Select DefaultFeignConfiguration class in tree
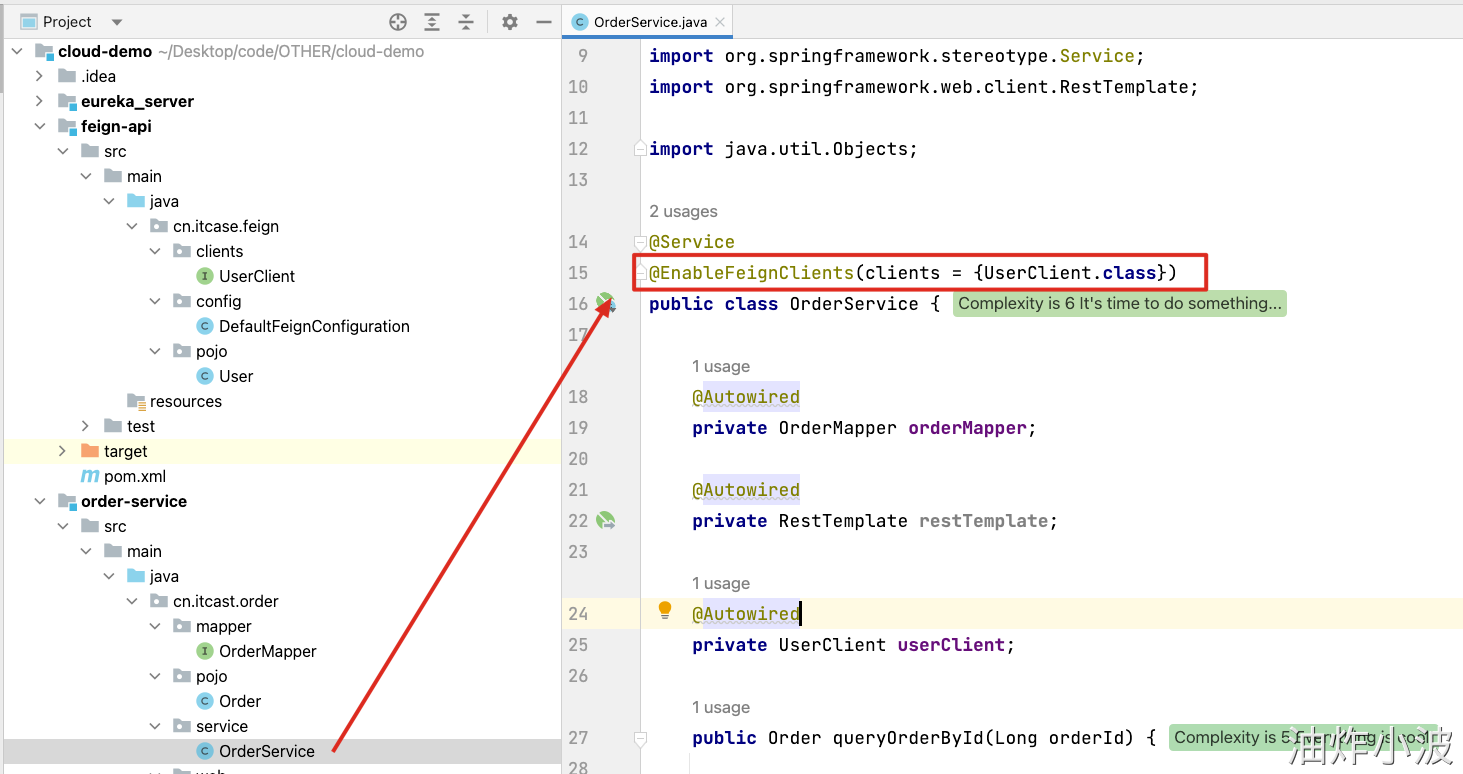1463x774 pixels. pos(314,326)
